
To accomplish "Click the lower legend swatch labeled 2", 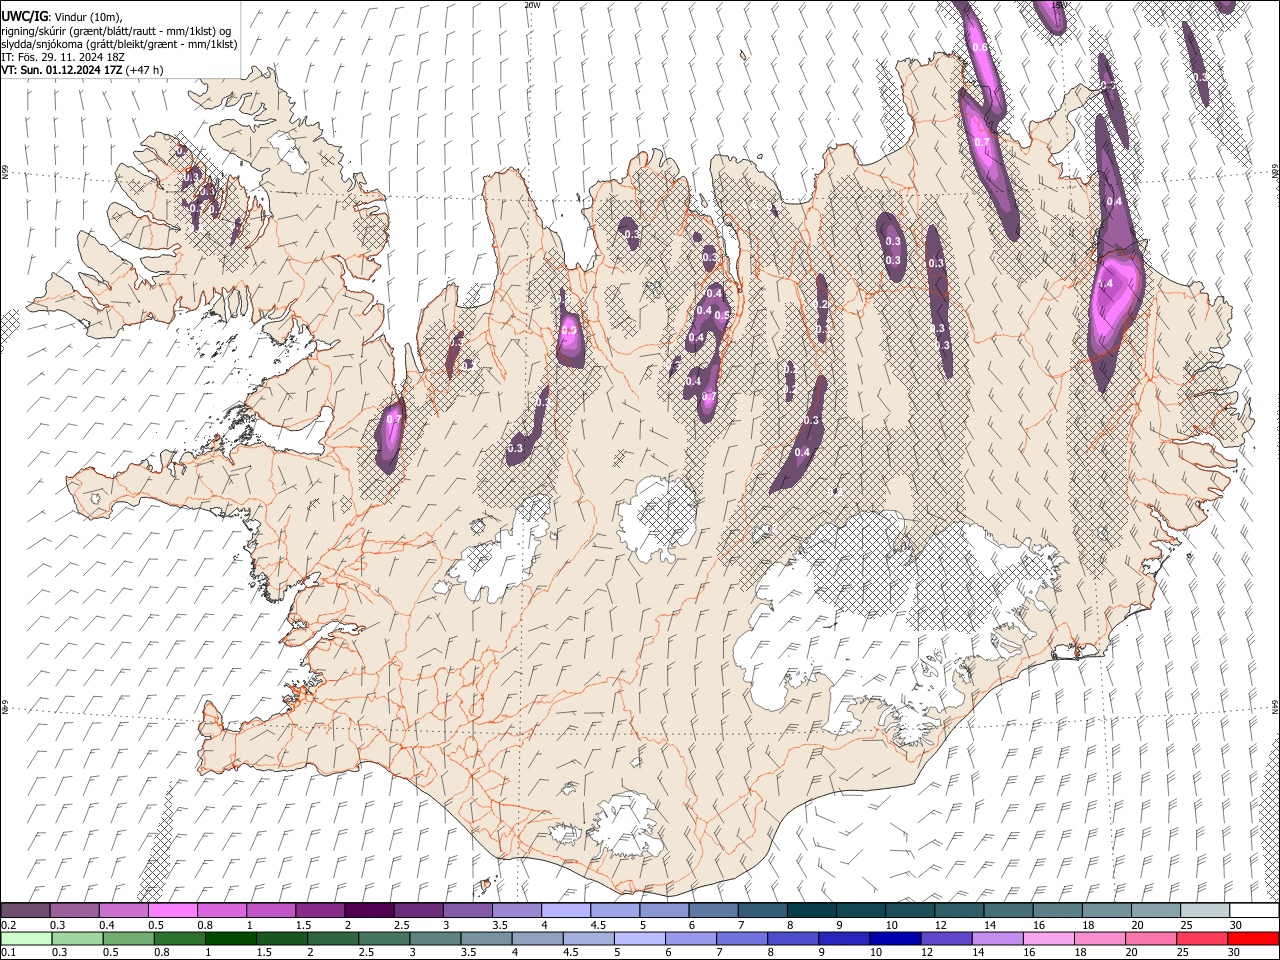I will click(332, 938).
